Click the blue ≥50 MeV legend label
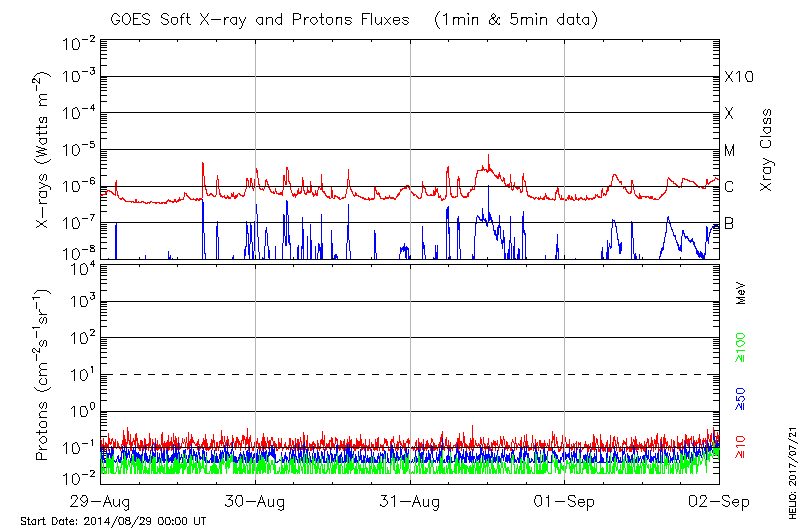 741,397
